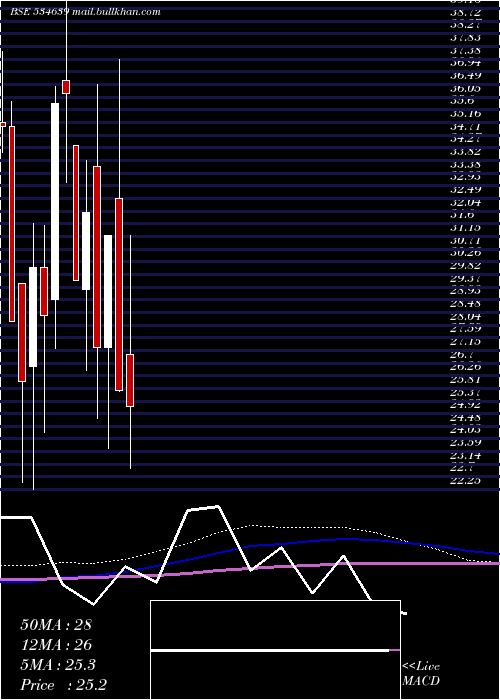Viewport: 500px width, 700px height.
Task: Click the 50MA : 28 readout
Action: click(x=56, y=625)
